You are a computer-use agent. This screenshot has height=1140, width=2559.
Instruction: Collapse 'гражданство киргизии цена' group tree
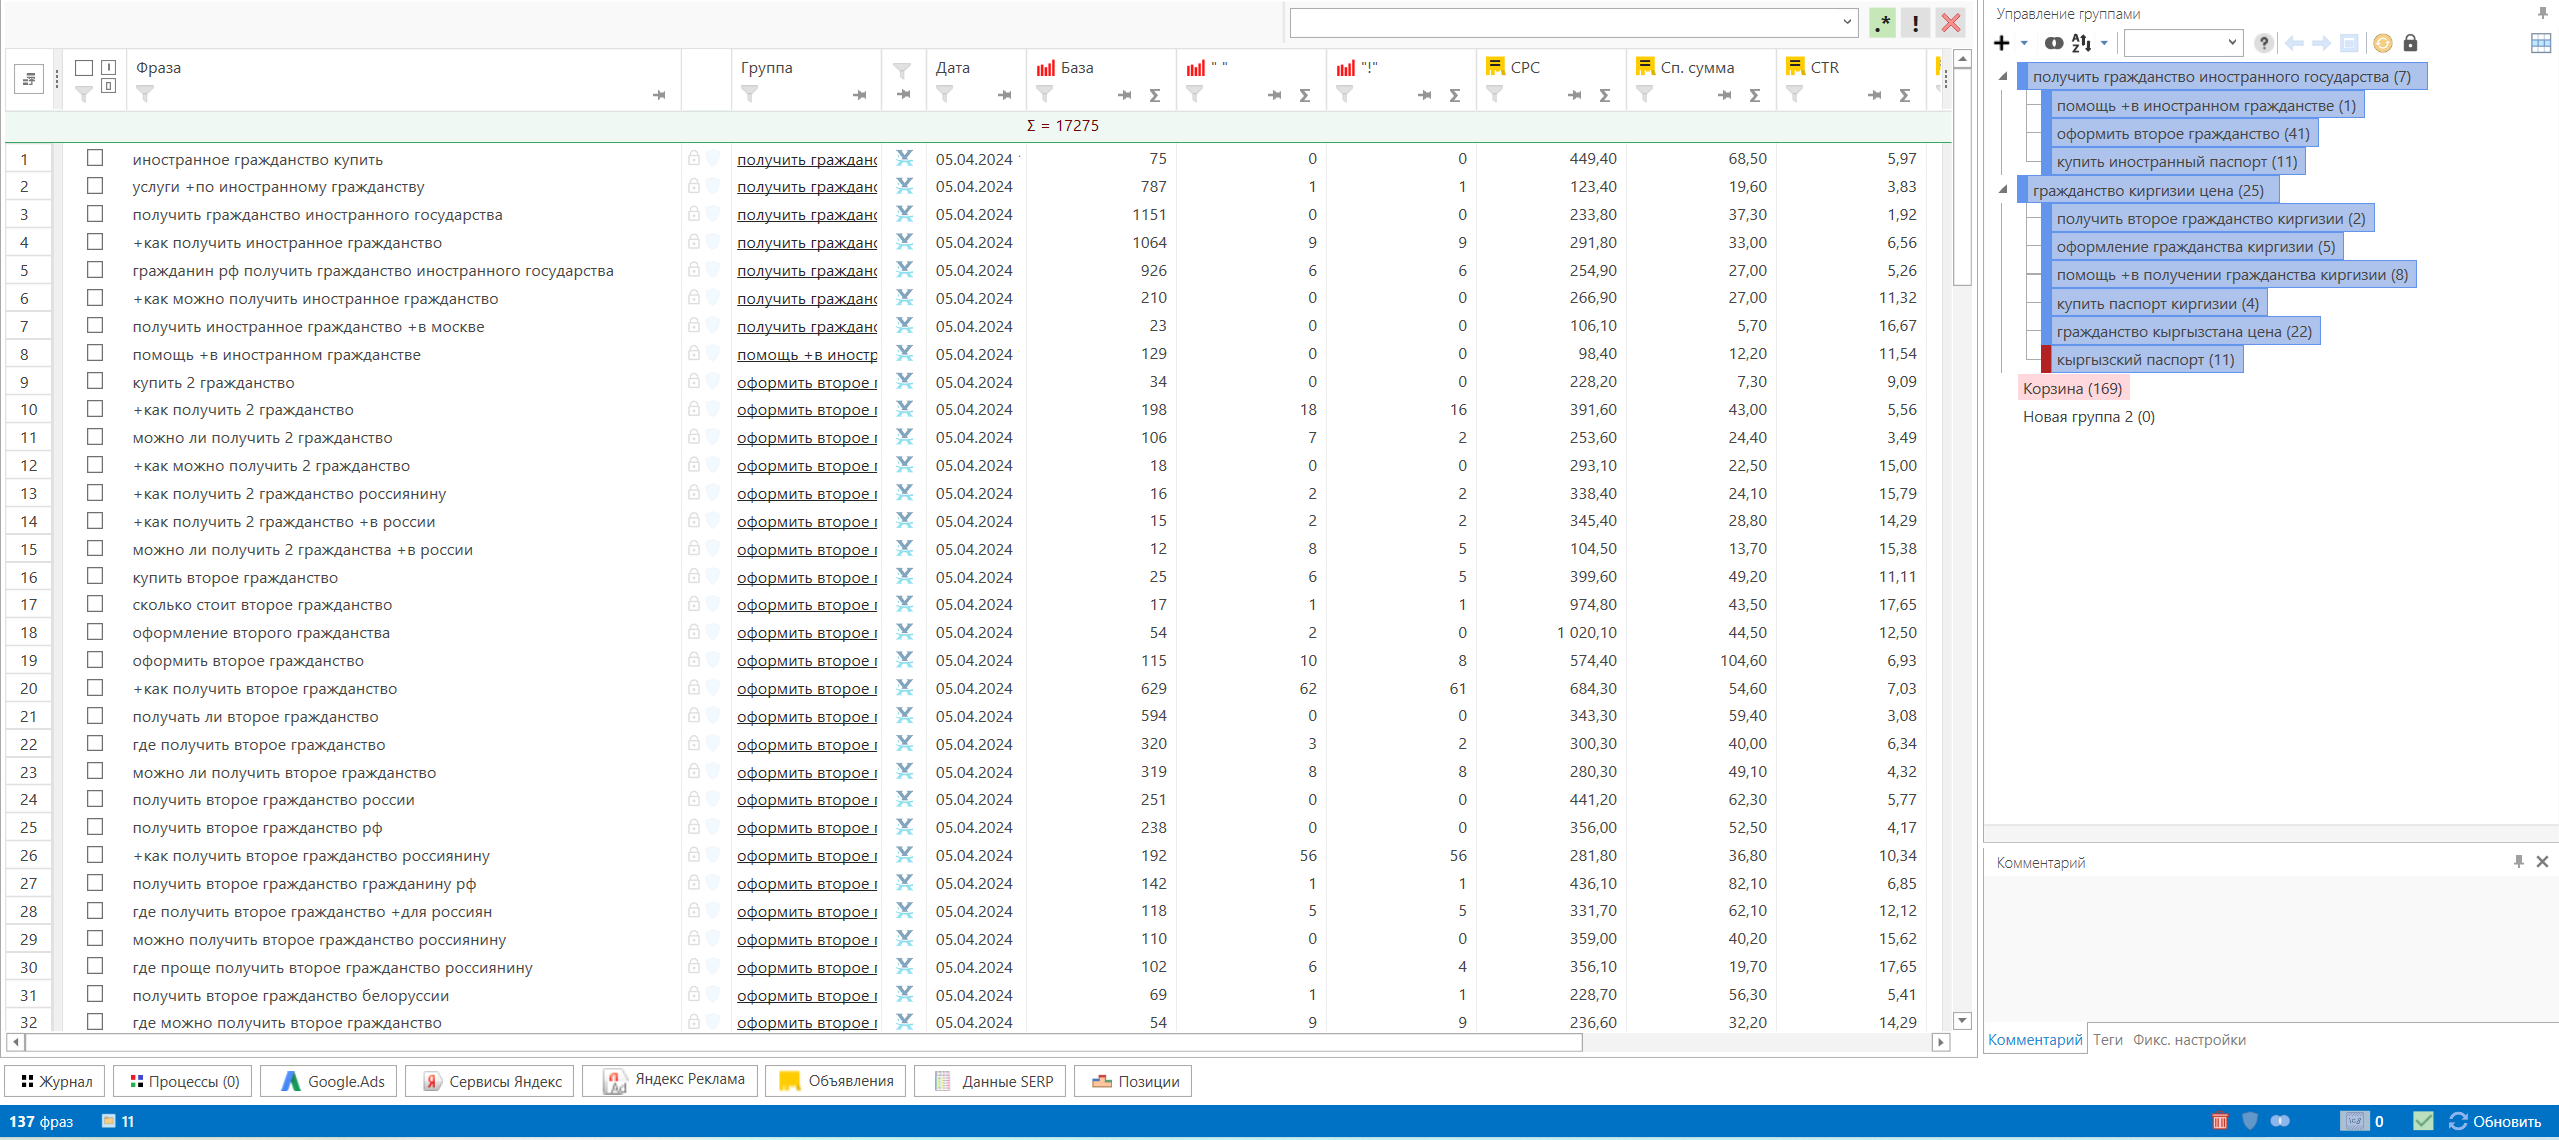click(2003, 189)
